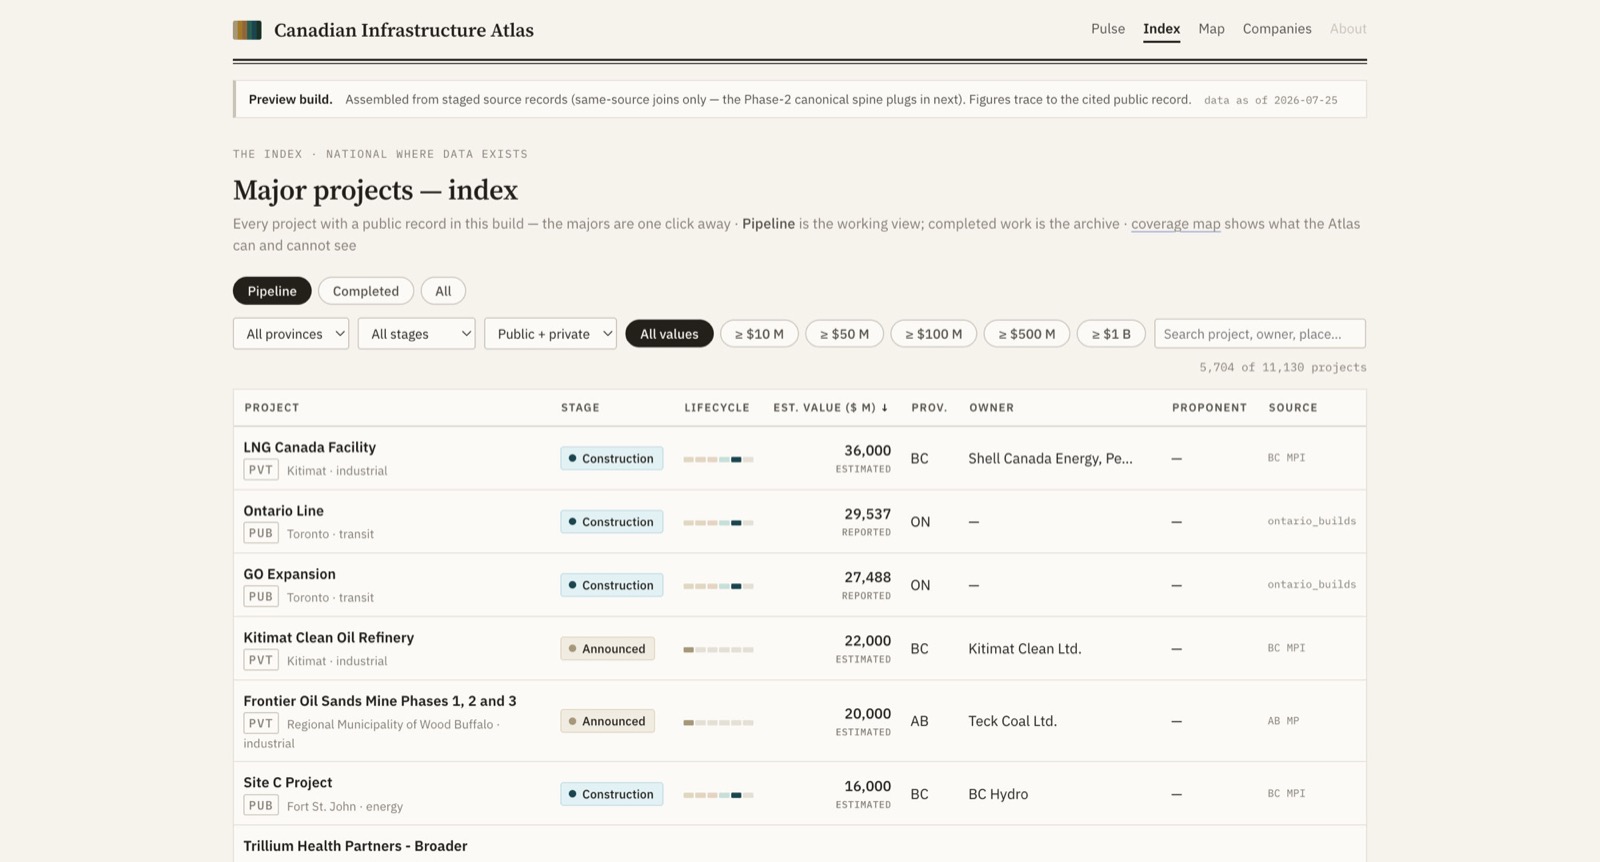This screenshot has width=1600, height=862.
Task: Go to the Companies page
Action: click(1277, 29)
